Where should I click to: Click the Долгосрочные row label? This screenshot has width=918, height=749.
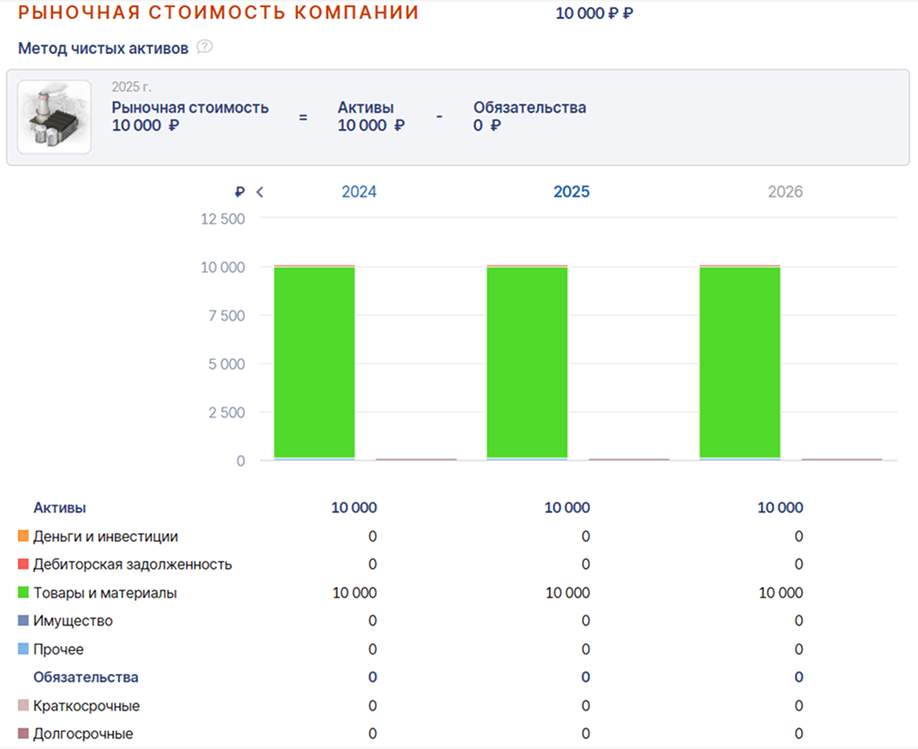83,734
